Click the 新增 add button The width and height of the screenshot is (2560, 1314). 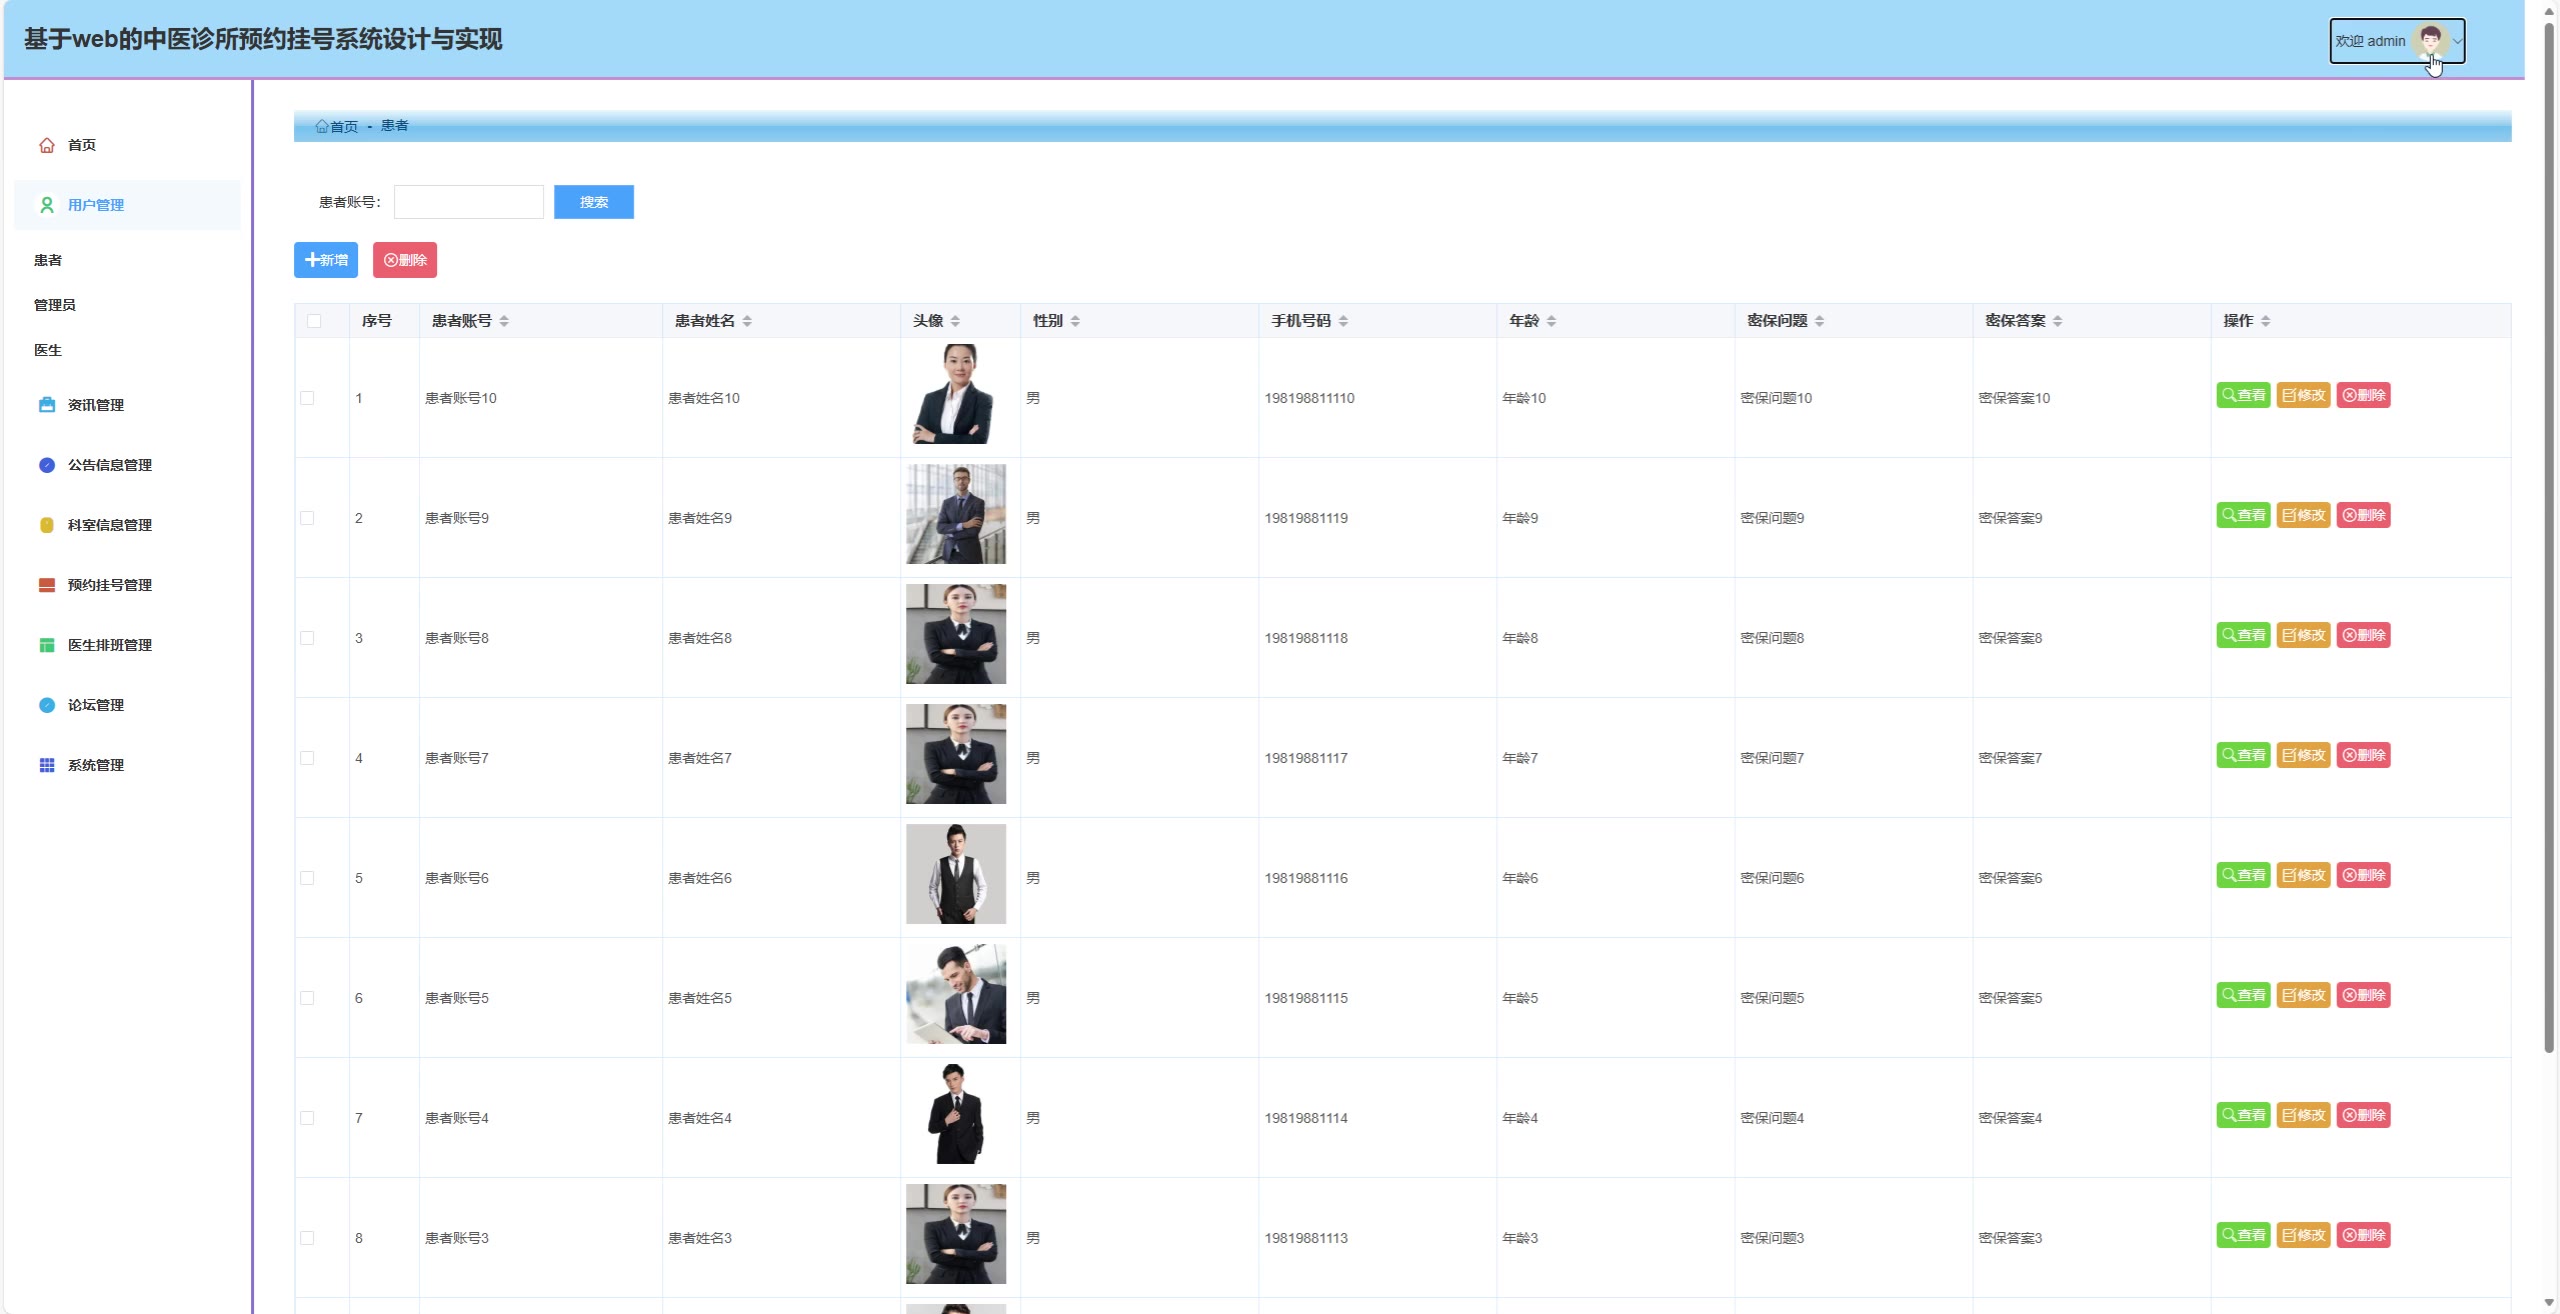(x=326, y=260)
